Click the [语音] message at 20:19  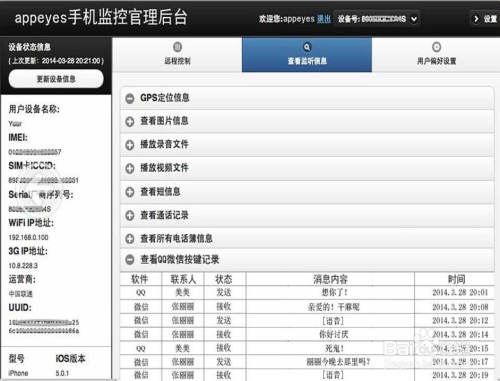click(x=333, y=375)
